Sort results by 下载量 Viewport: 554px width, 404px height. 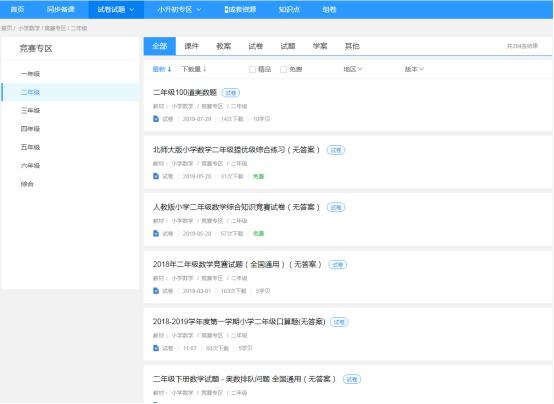(x=194, y=69)
